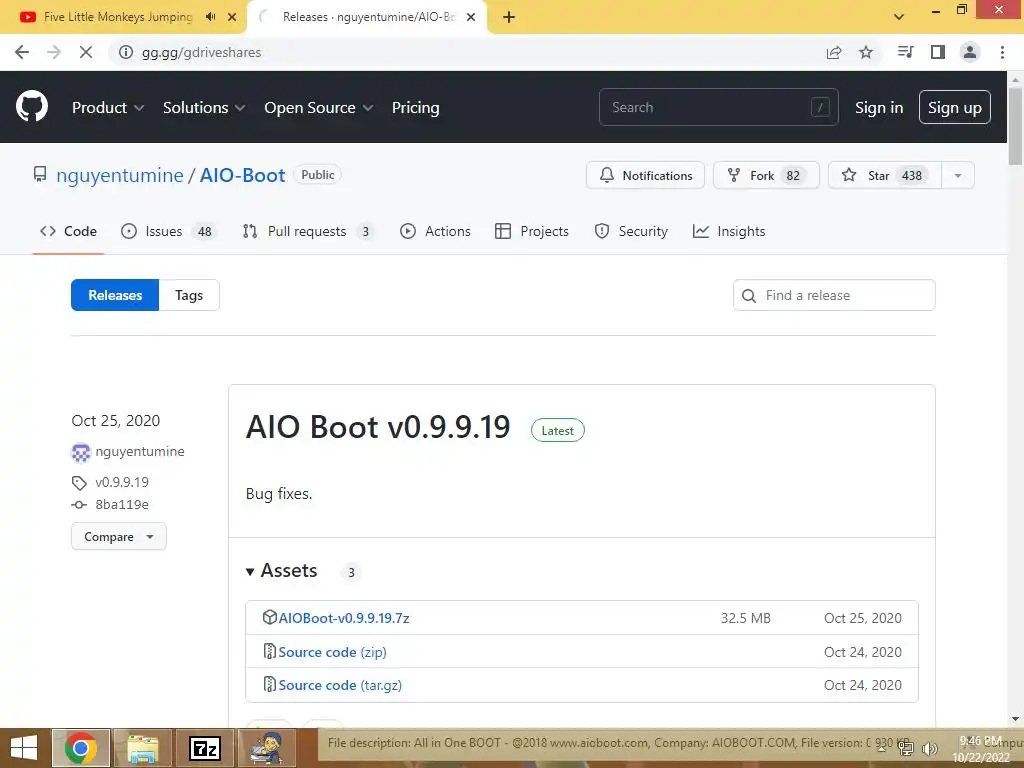This screenshot has height=768, width=1024.
Task: Open the tab search chevron
Action: pos(899,17)
